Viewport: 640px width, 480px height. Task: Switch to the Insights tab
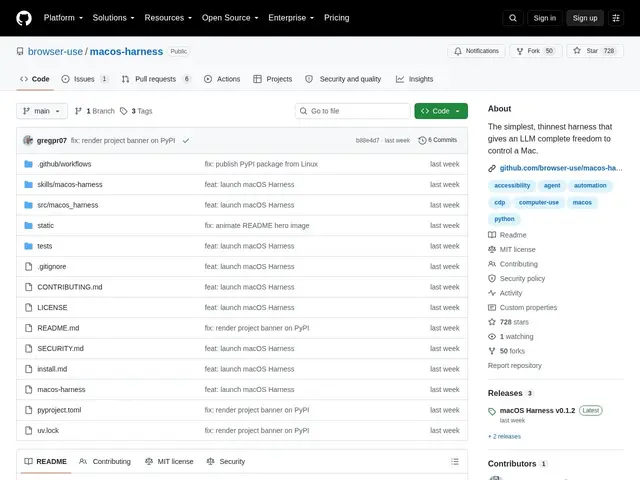click(415, 79)
